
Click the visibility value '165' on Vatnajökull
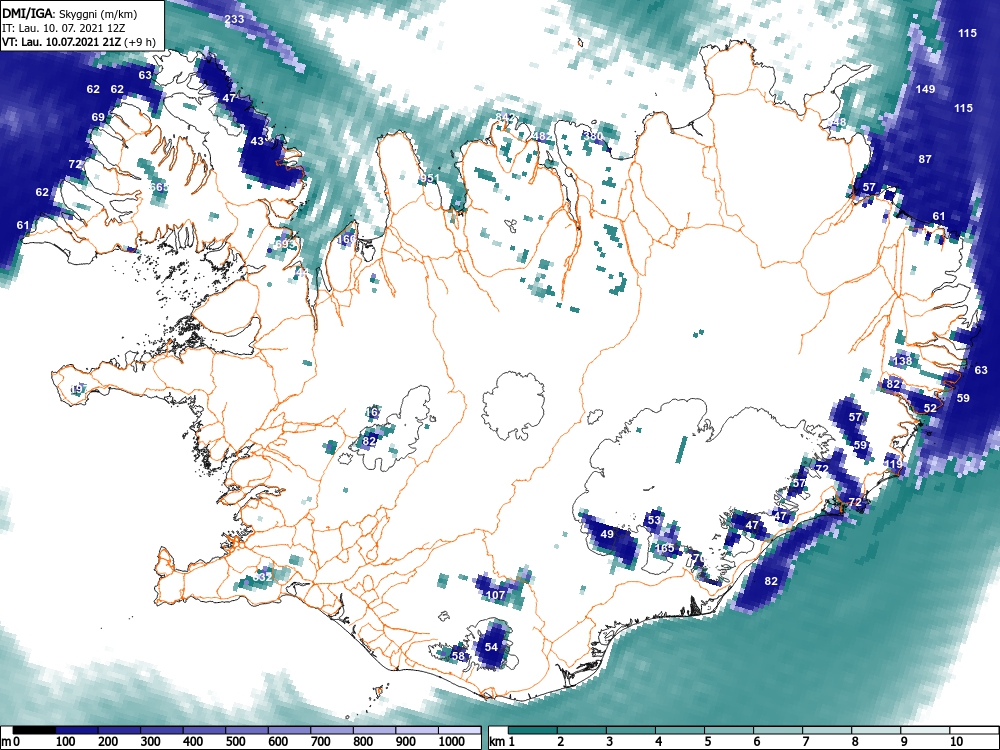(665, 548)
